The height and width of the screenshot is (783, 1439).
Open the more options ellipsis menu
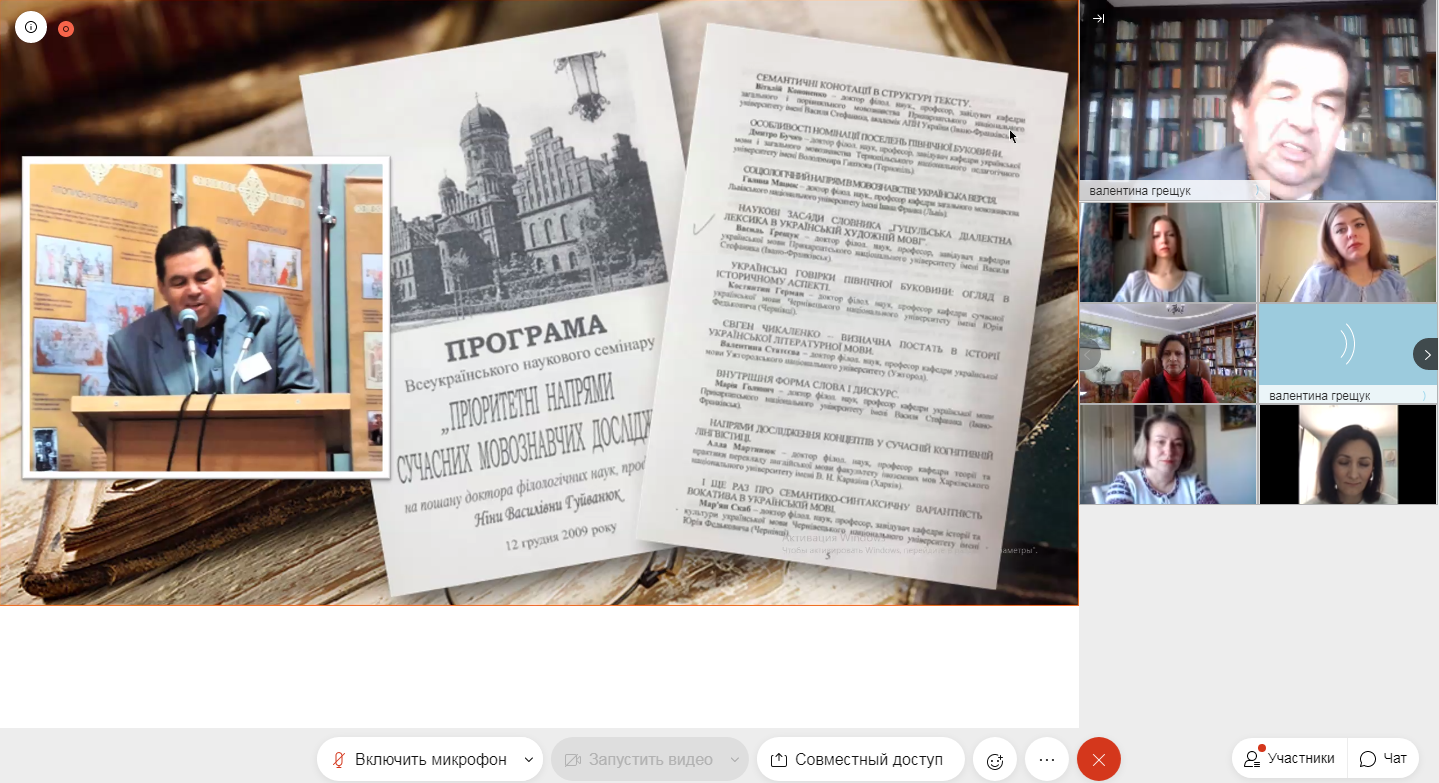click(1047, 760)
